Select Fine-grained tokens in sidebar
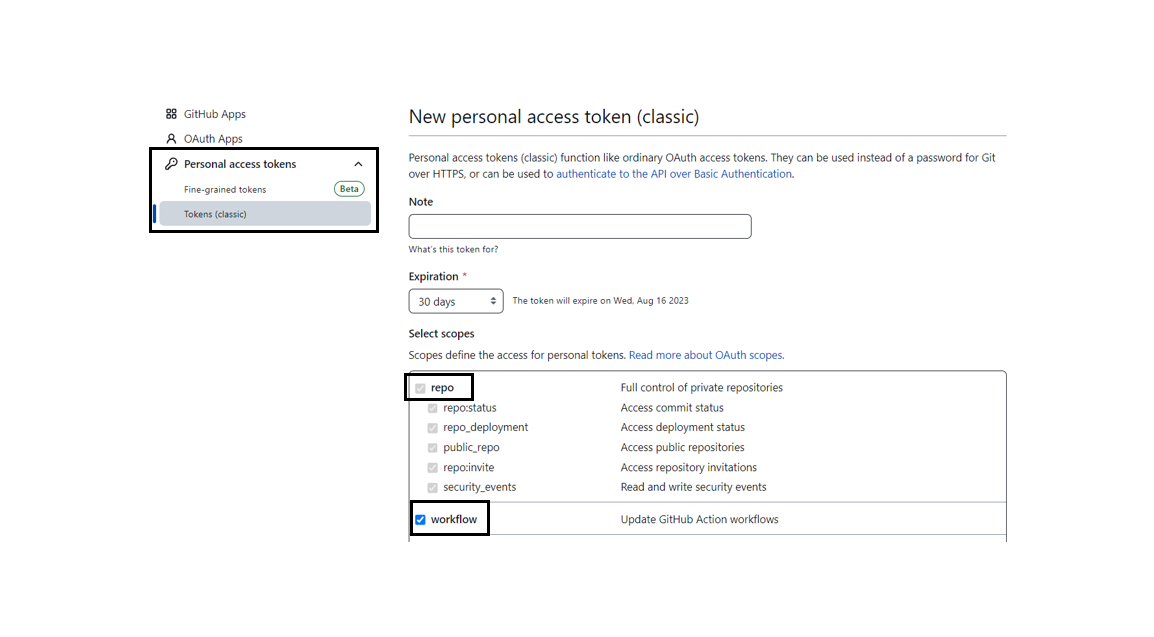This screenshot has height=637, width=1154. (x=225, y=190)
